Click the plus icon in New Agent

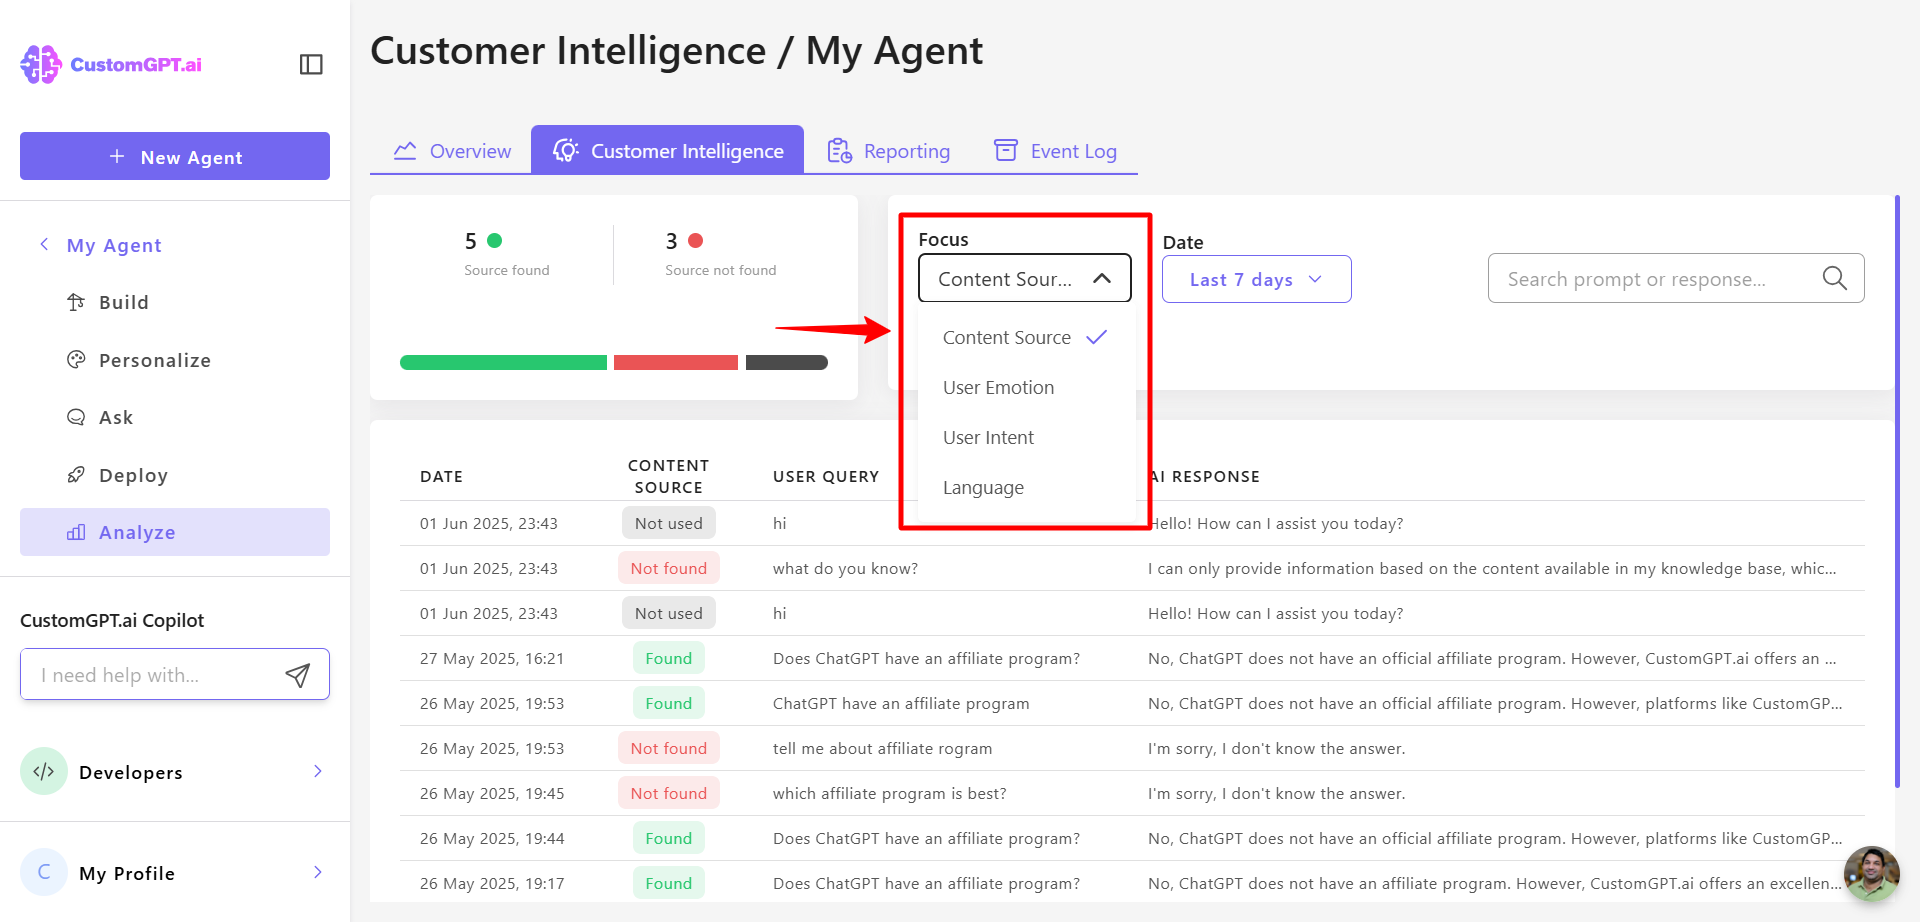[117, 157]
